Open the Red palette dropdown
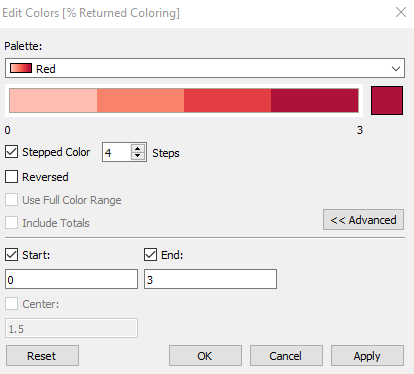The width and height of the screenshot is (414, 374). [x=205, y=68]
